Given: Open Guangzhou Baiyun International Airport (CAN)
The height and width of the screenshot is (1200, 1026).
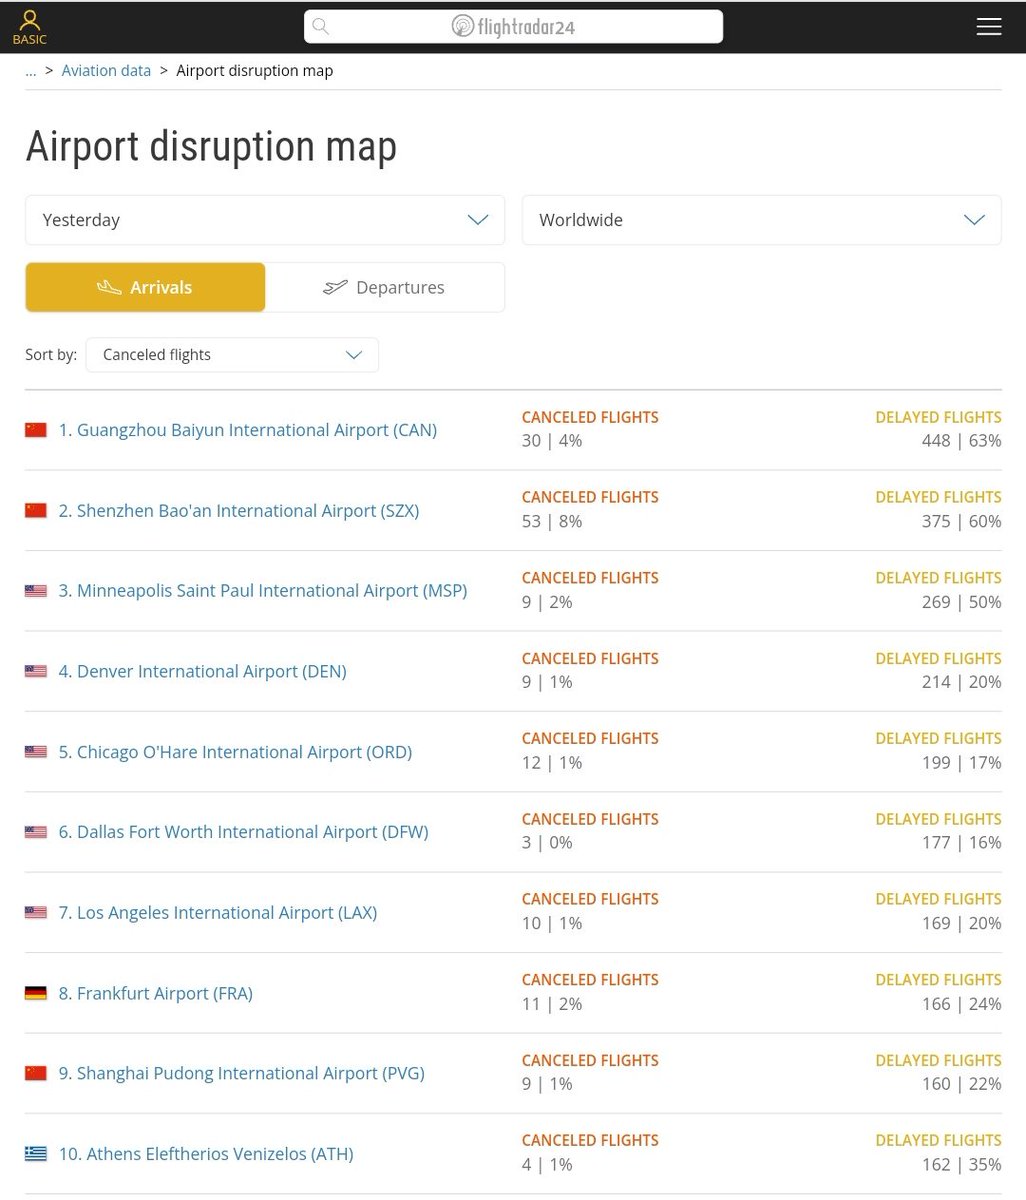Looking at the screenshot, I should point(248,430).
